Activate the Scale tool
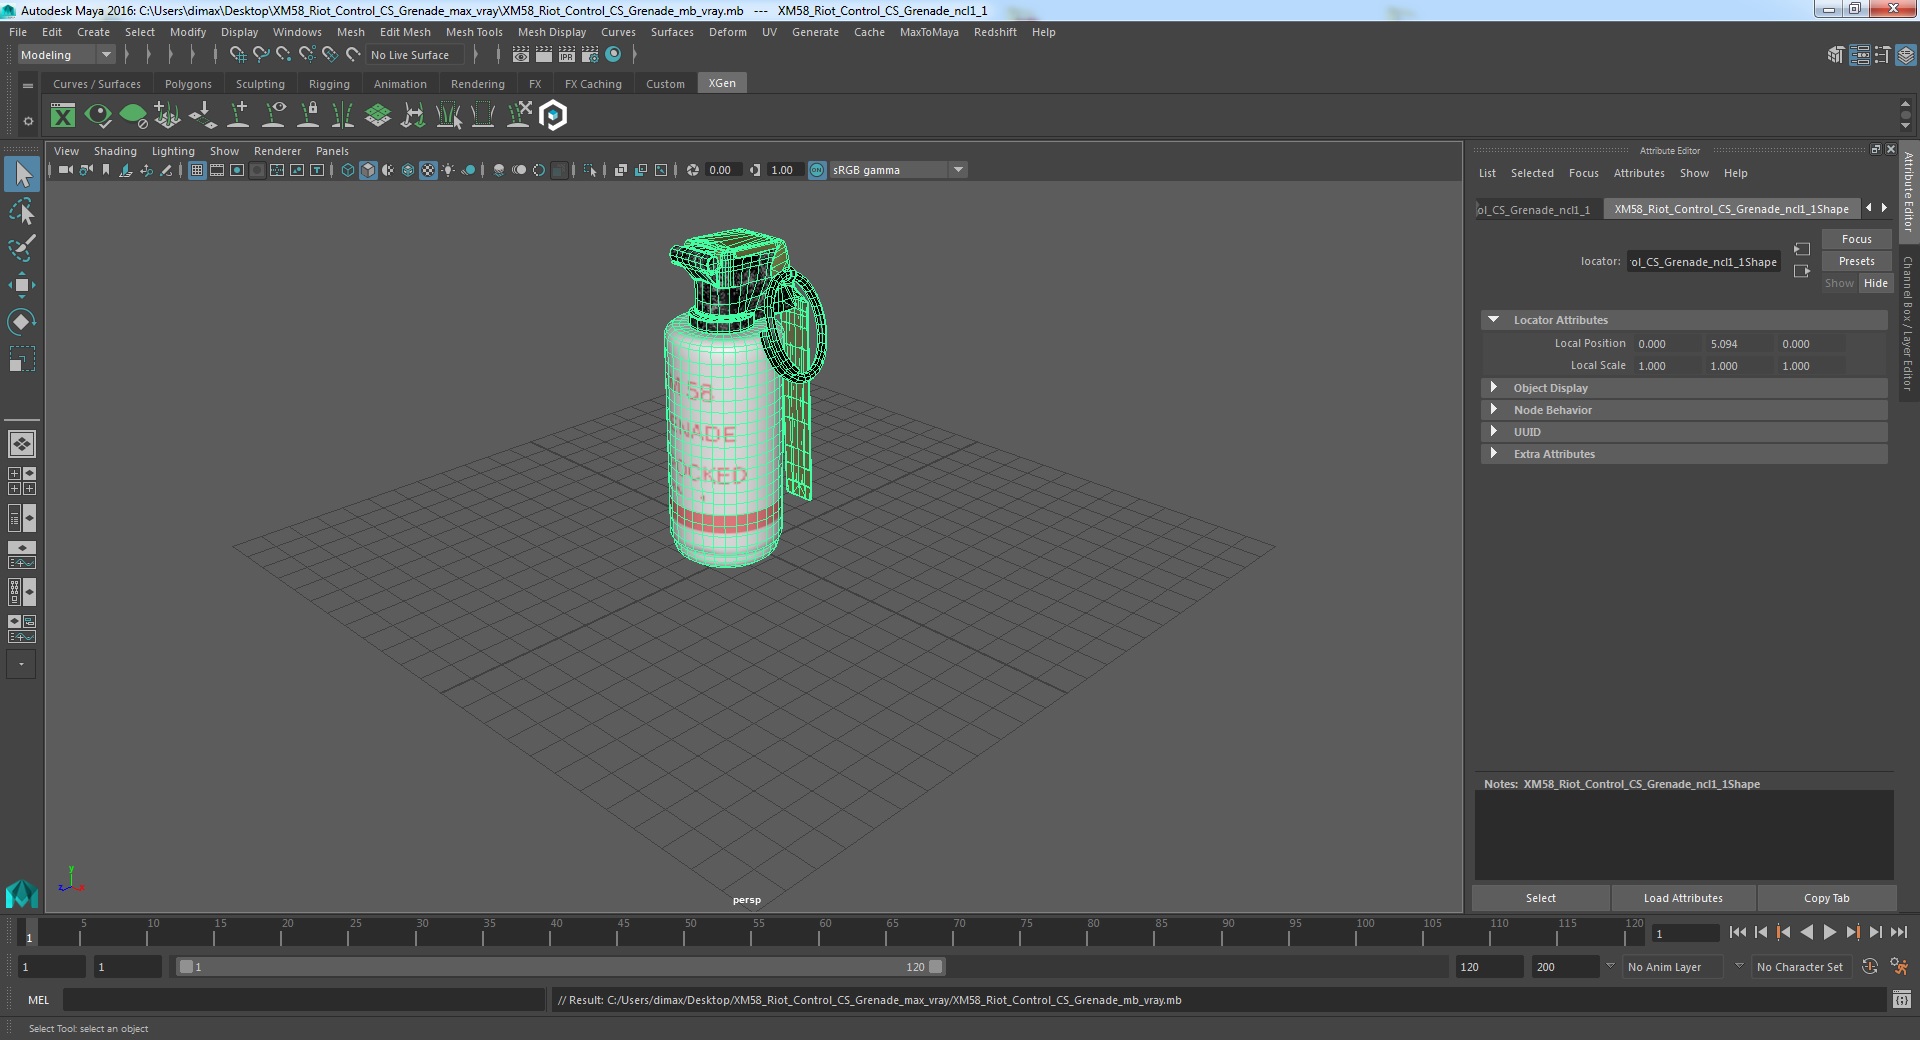Screen dimensions: 1920x1040 [x=21, y=358]
